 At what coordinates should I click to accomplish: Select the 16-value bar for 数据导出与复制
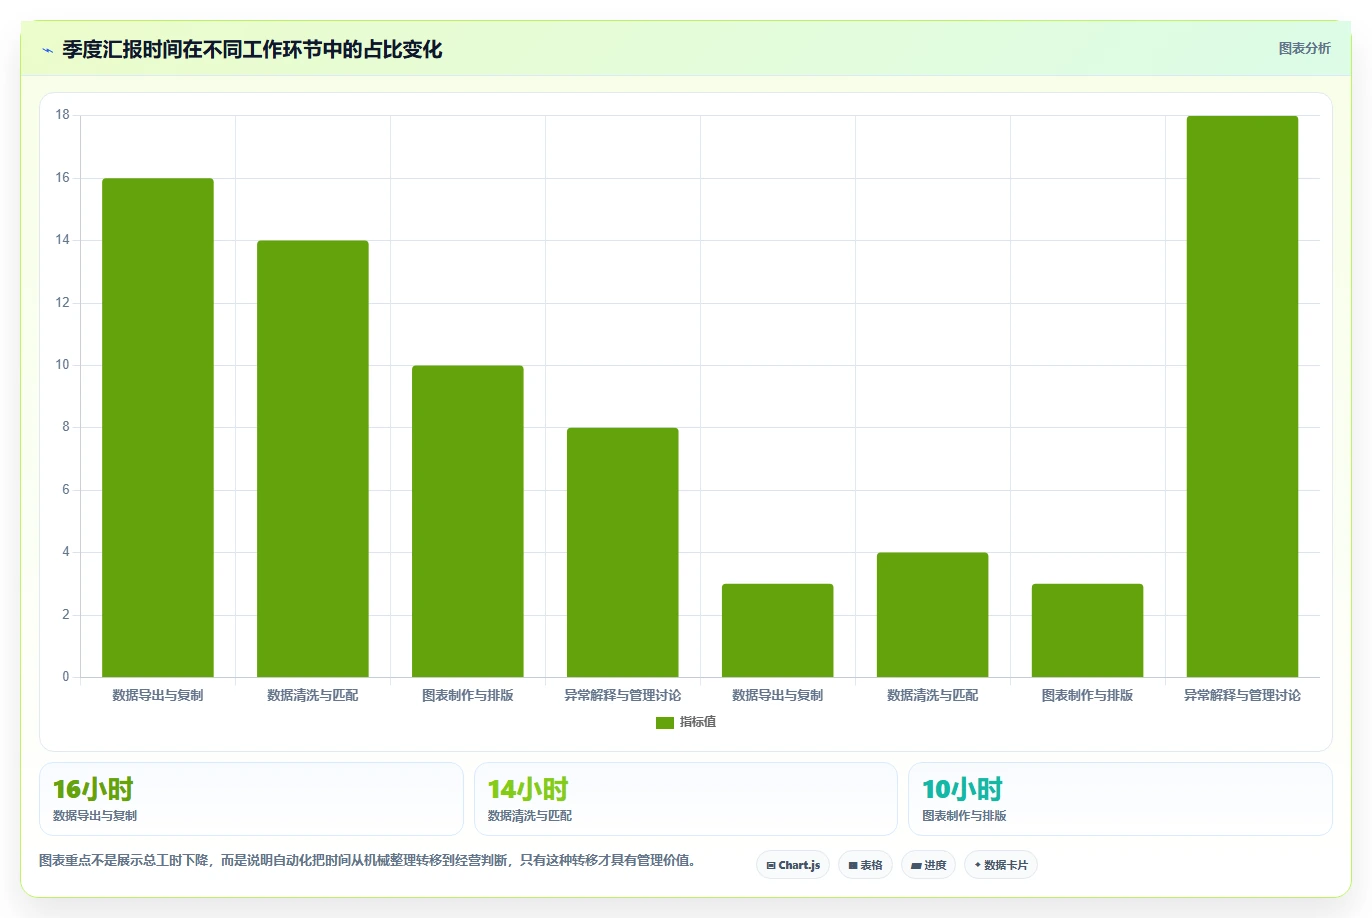pos(158,428)
